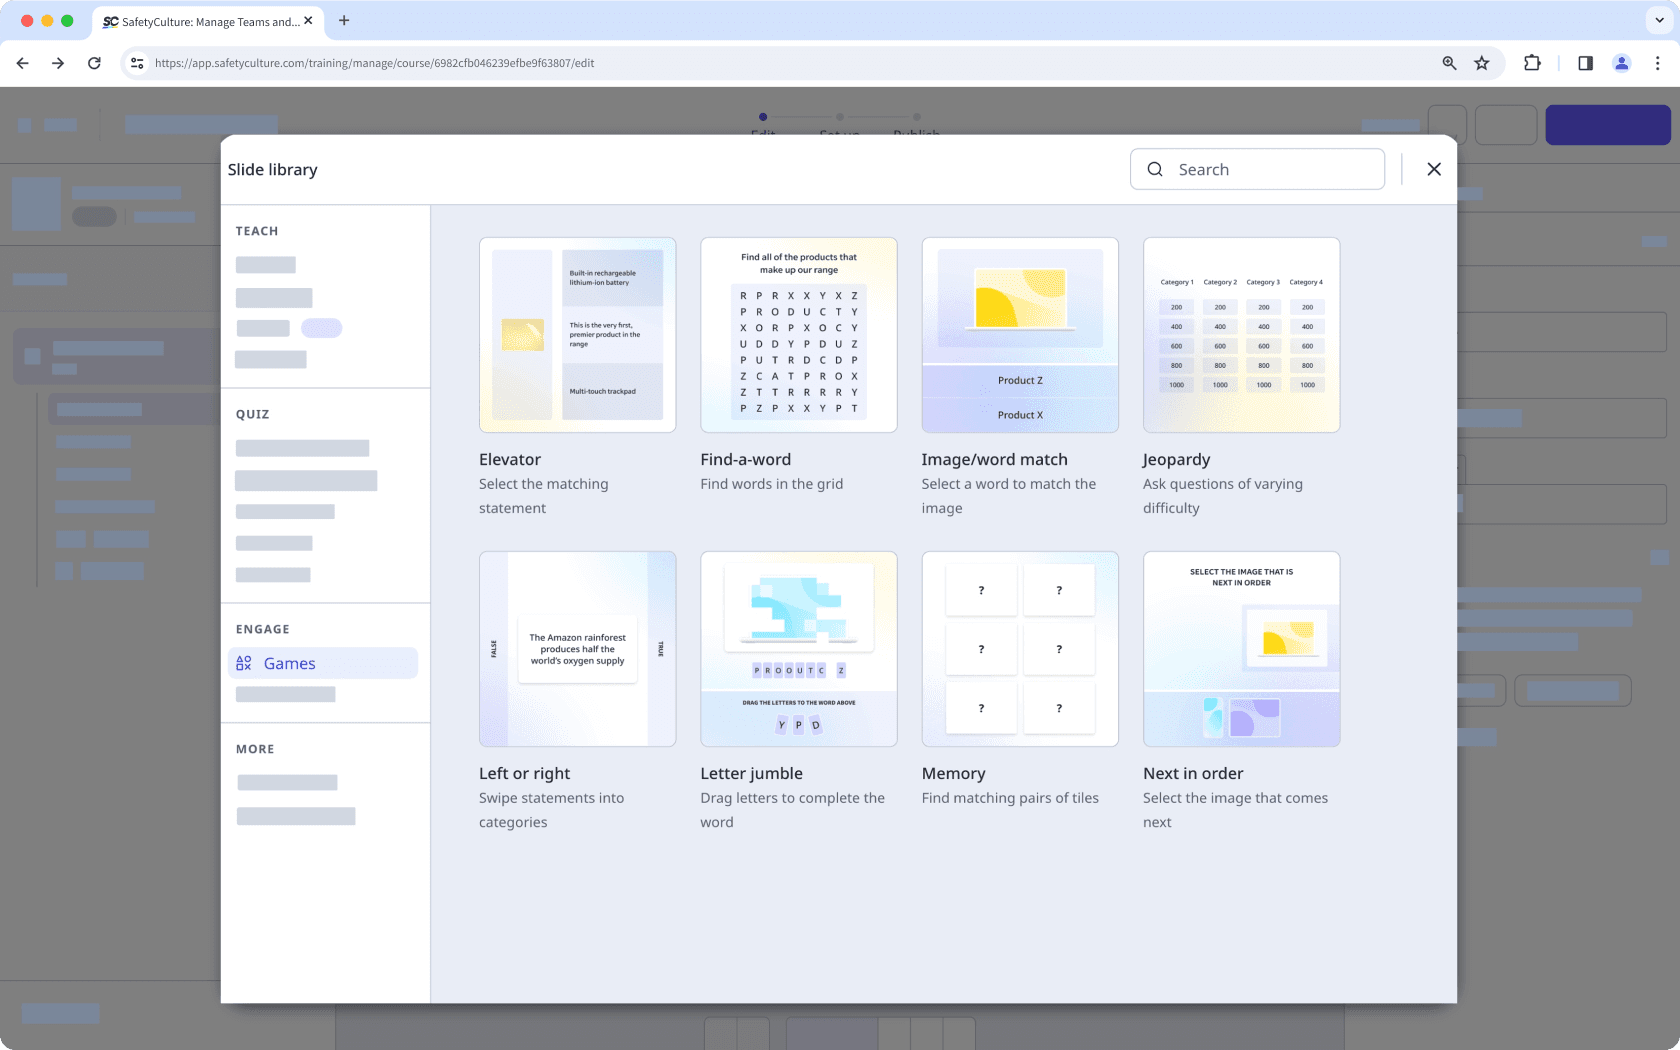Close the Slide library dialog
This screenshot has width=1680, height=1050.
pyautogui.click(x=1434, y=169)
